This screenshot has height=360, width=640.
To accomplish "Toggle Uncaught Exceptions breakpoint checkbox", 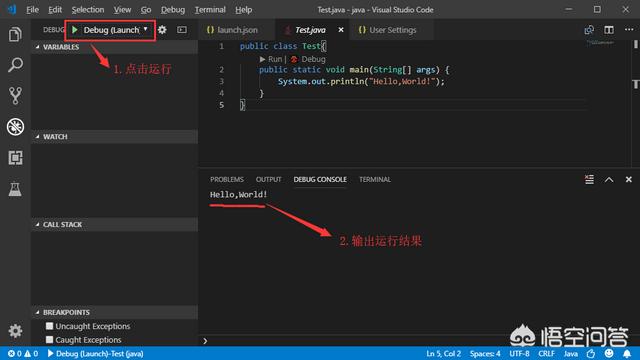I will [49, 326].
